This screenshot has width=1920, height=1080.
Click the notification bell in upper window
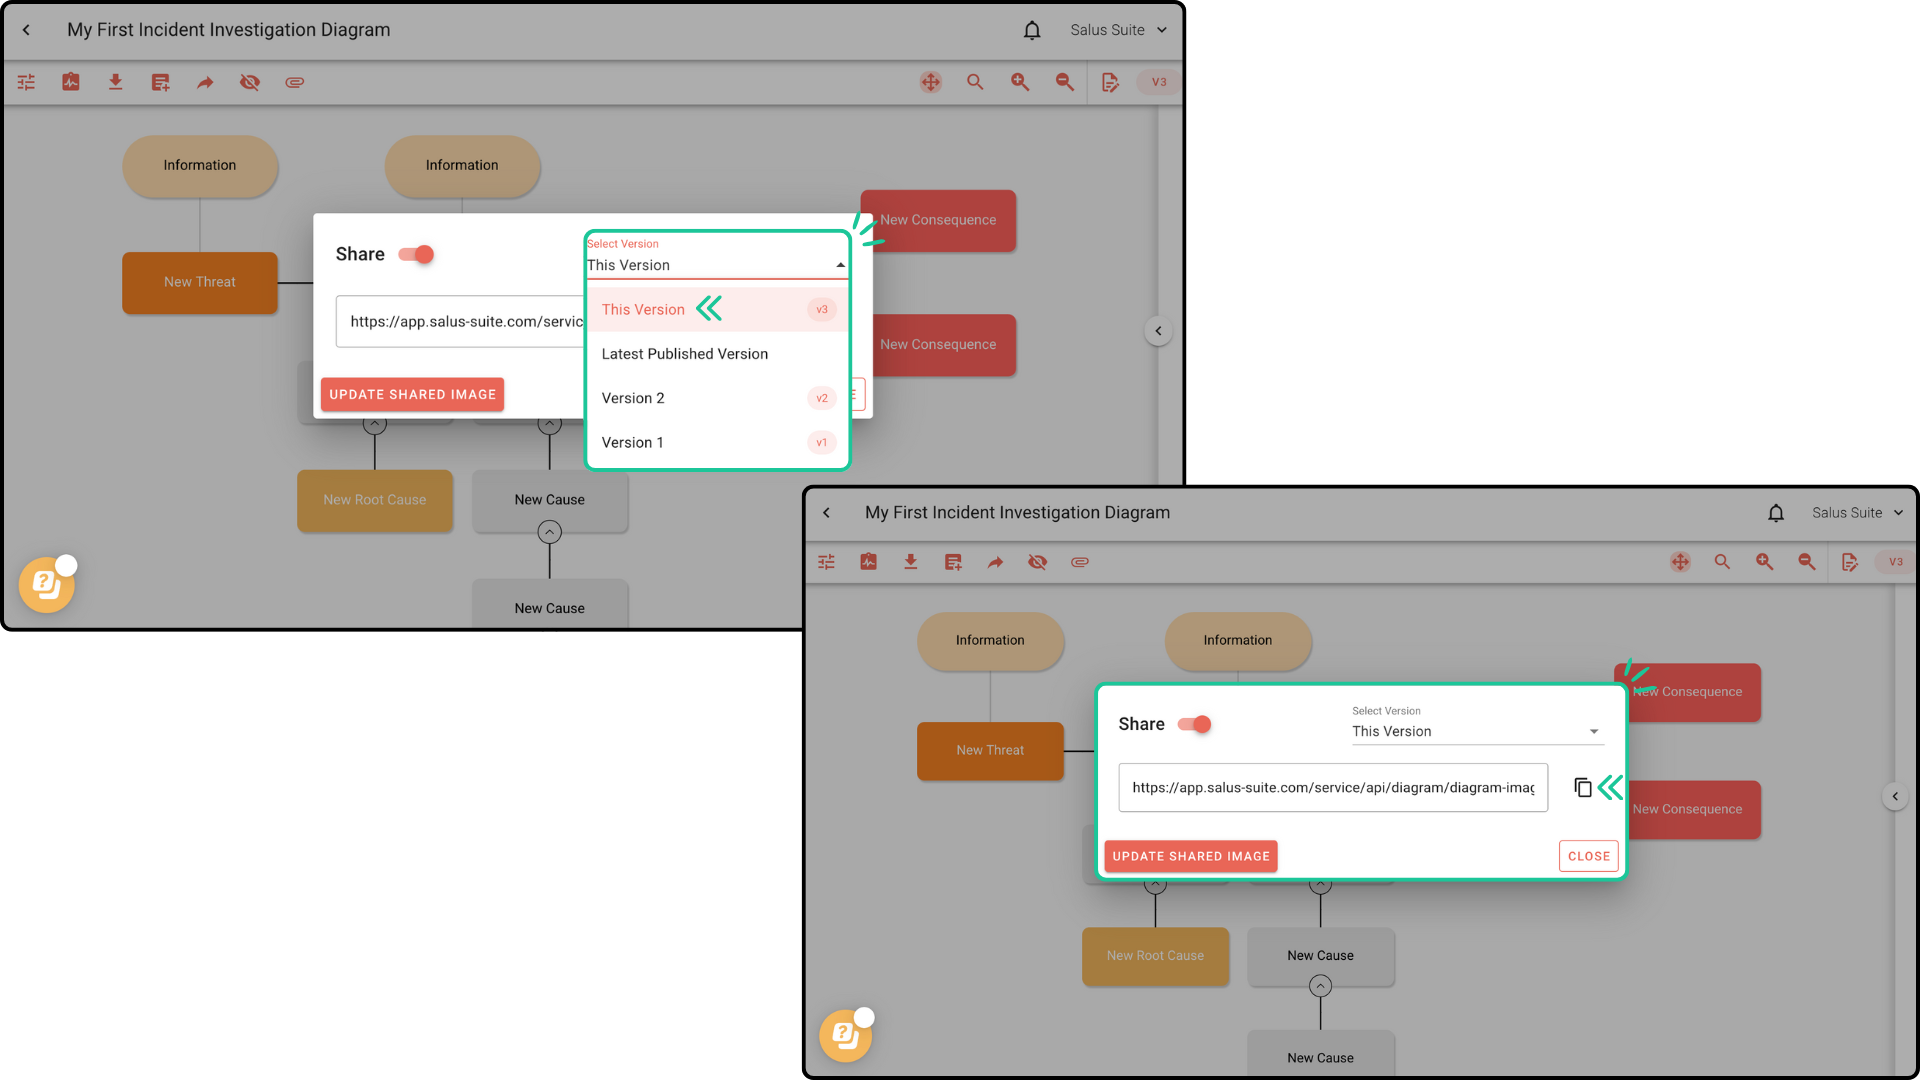pos(1032,30)
